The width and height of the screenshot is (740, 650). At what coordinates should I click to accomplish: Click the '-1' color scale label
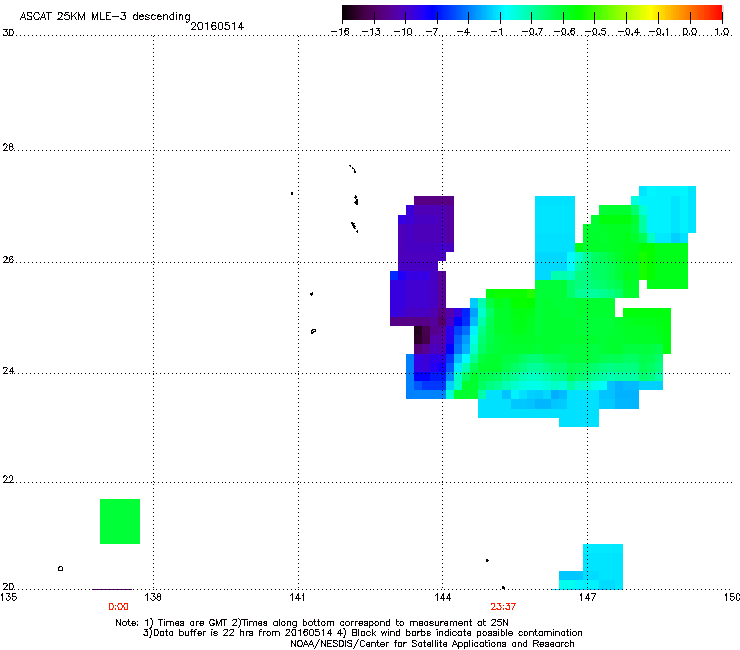(496, 32)
